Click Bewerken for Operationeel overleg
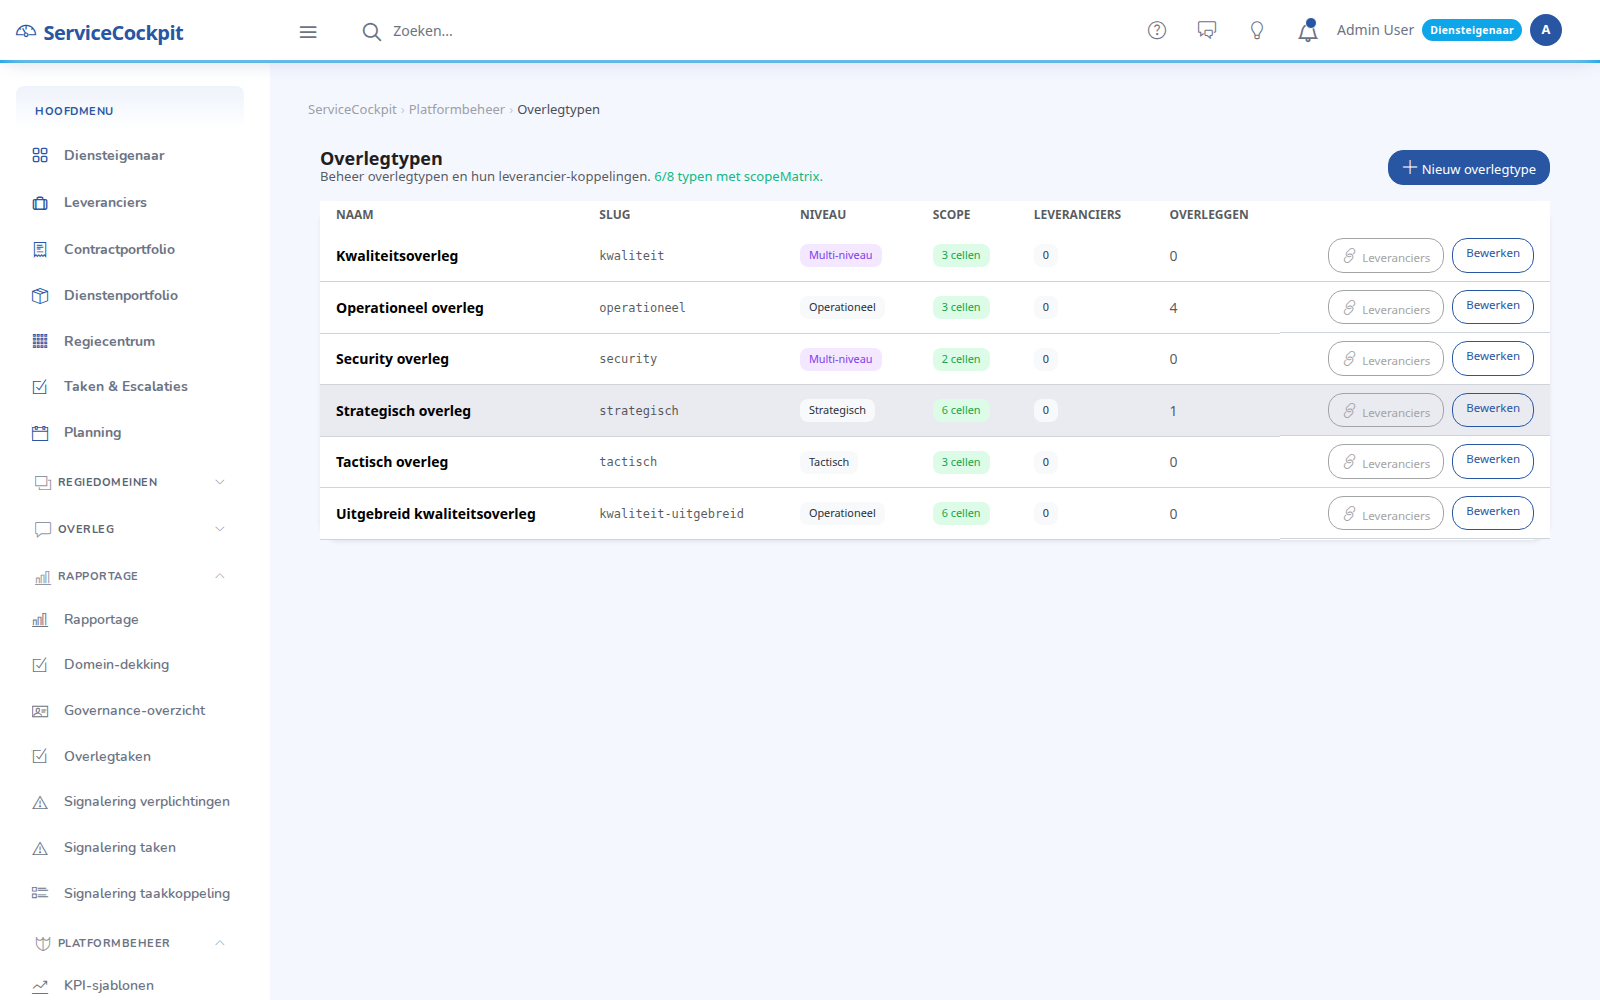The width and height of the screenshot is (1600, 1000). tap(1492, 307)
